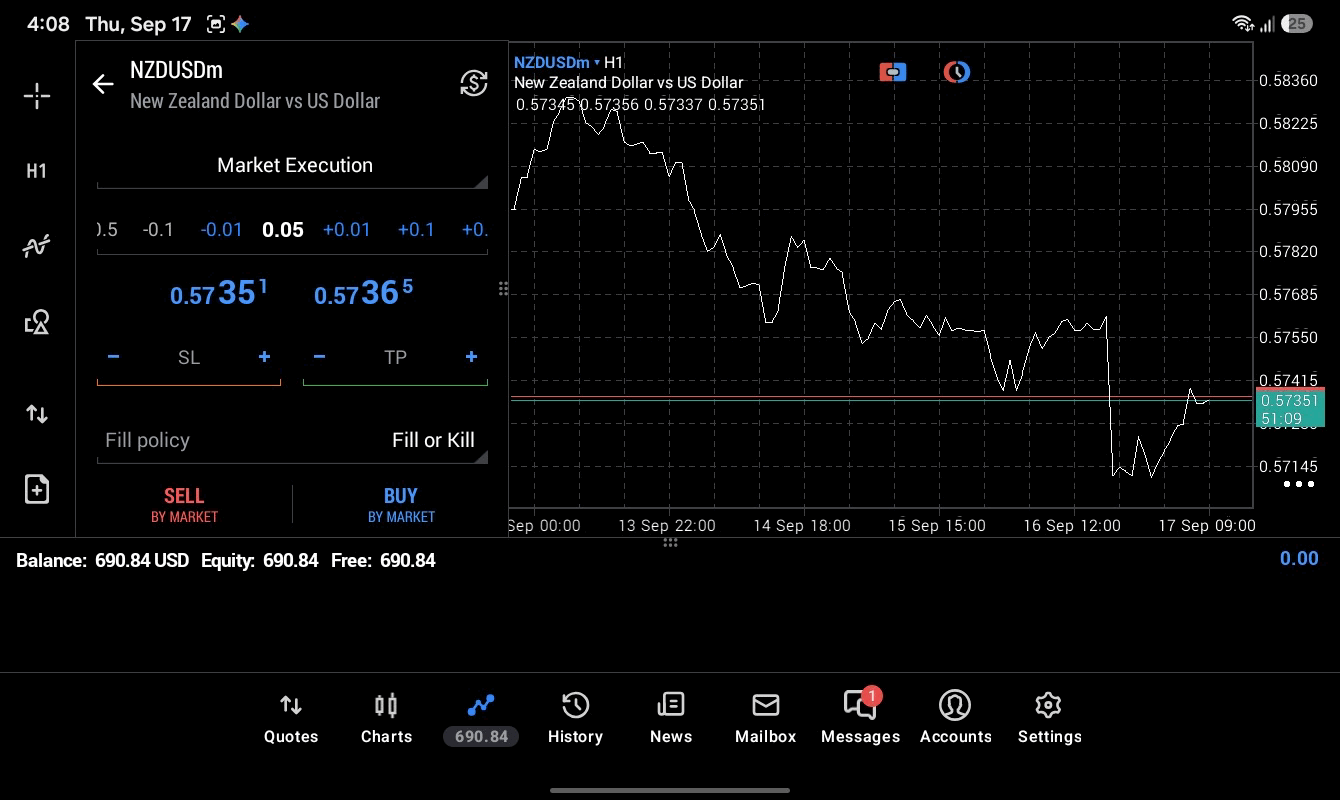Increase volume by 0.1
The width and height of the screenshot is (1340, 800).
click(x=416, y=230)
